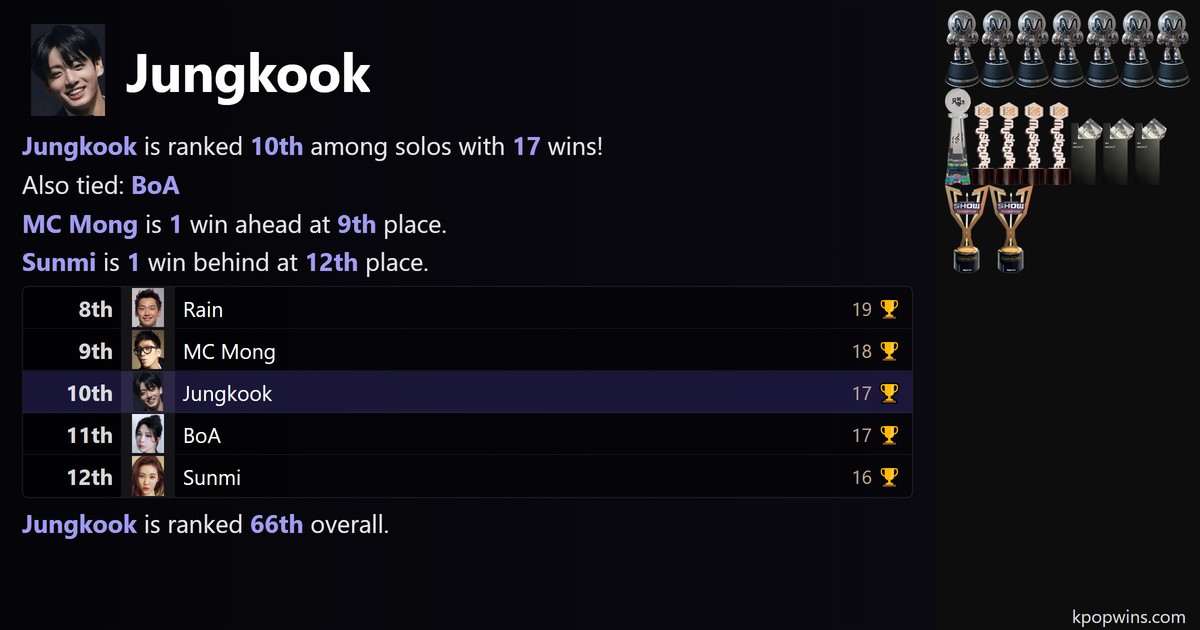
Task: Click the trophy icon beside MC Mong's 18
Action: 889,352
